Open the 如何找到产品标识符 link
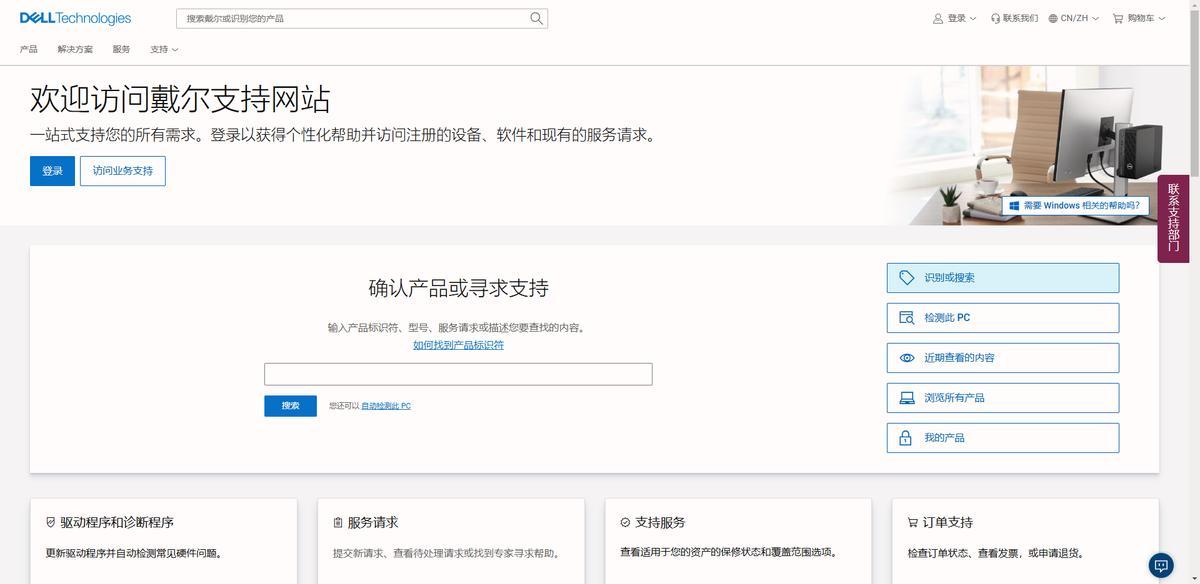The height and width of the screenshot is (584, 1200). pos(458,345)
